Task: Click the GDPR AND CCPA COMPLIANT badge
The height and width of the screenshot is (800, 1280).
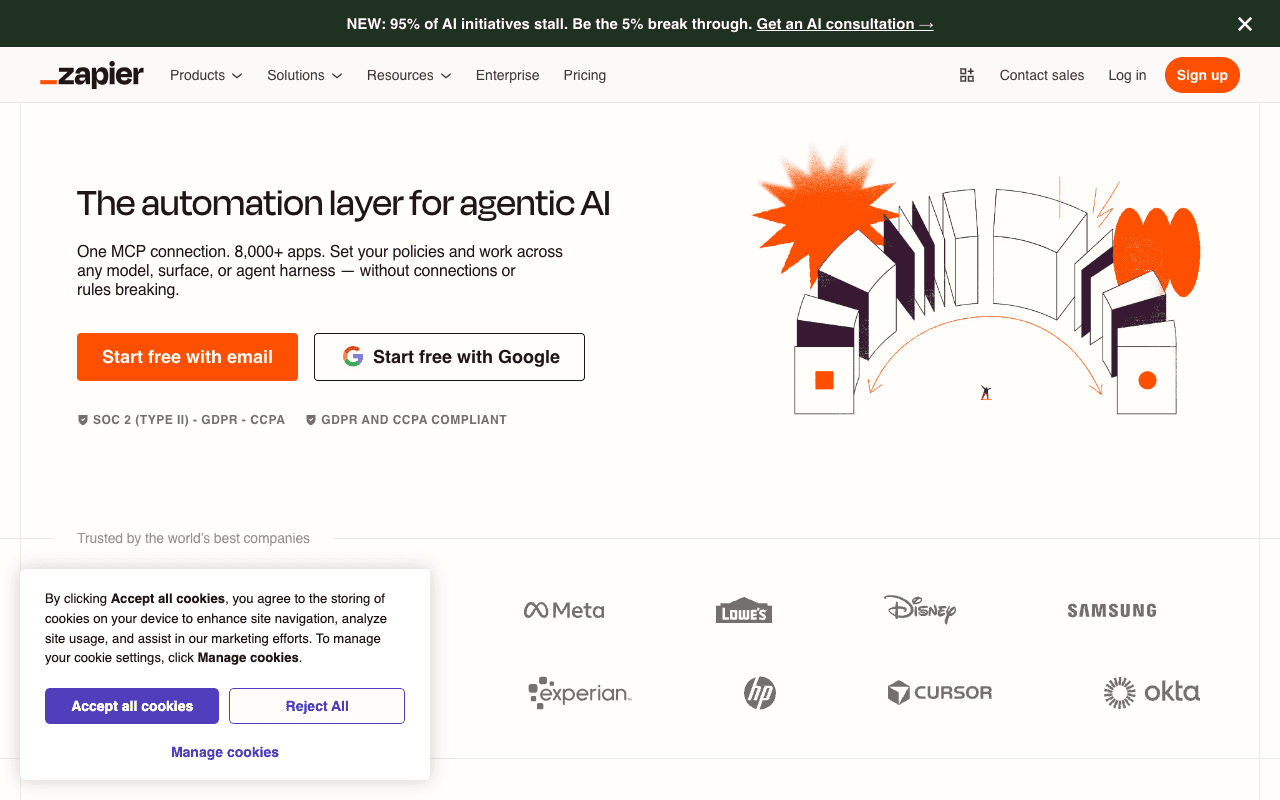Action: (x=406, y=420)
